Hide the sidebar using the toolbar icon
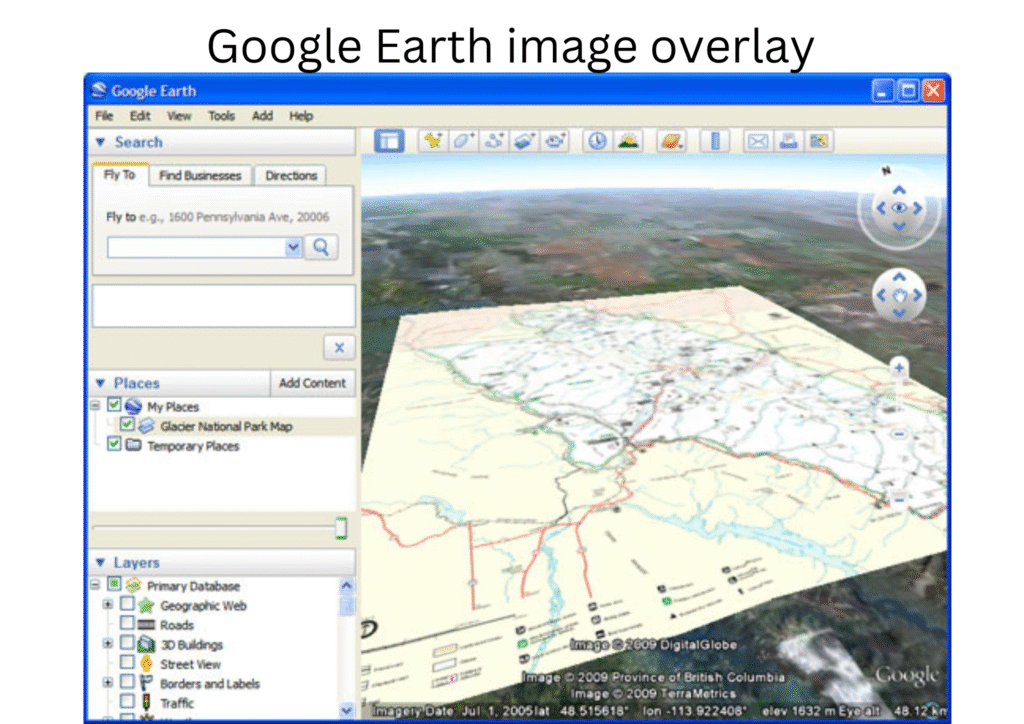1024x724 pixels. coord(389,141)
